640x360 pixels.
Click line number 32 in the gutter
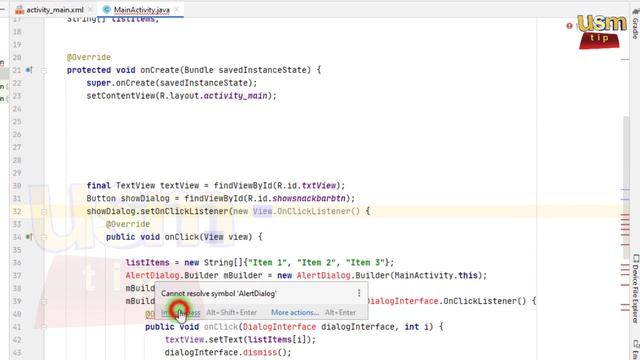17,211
